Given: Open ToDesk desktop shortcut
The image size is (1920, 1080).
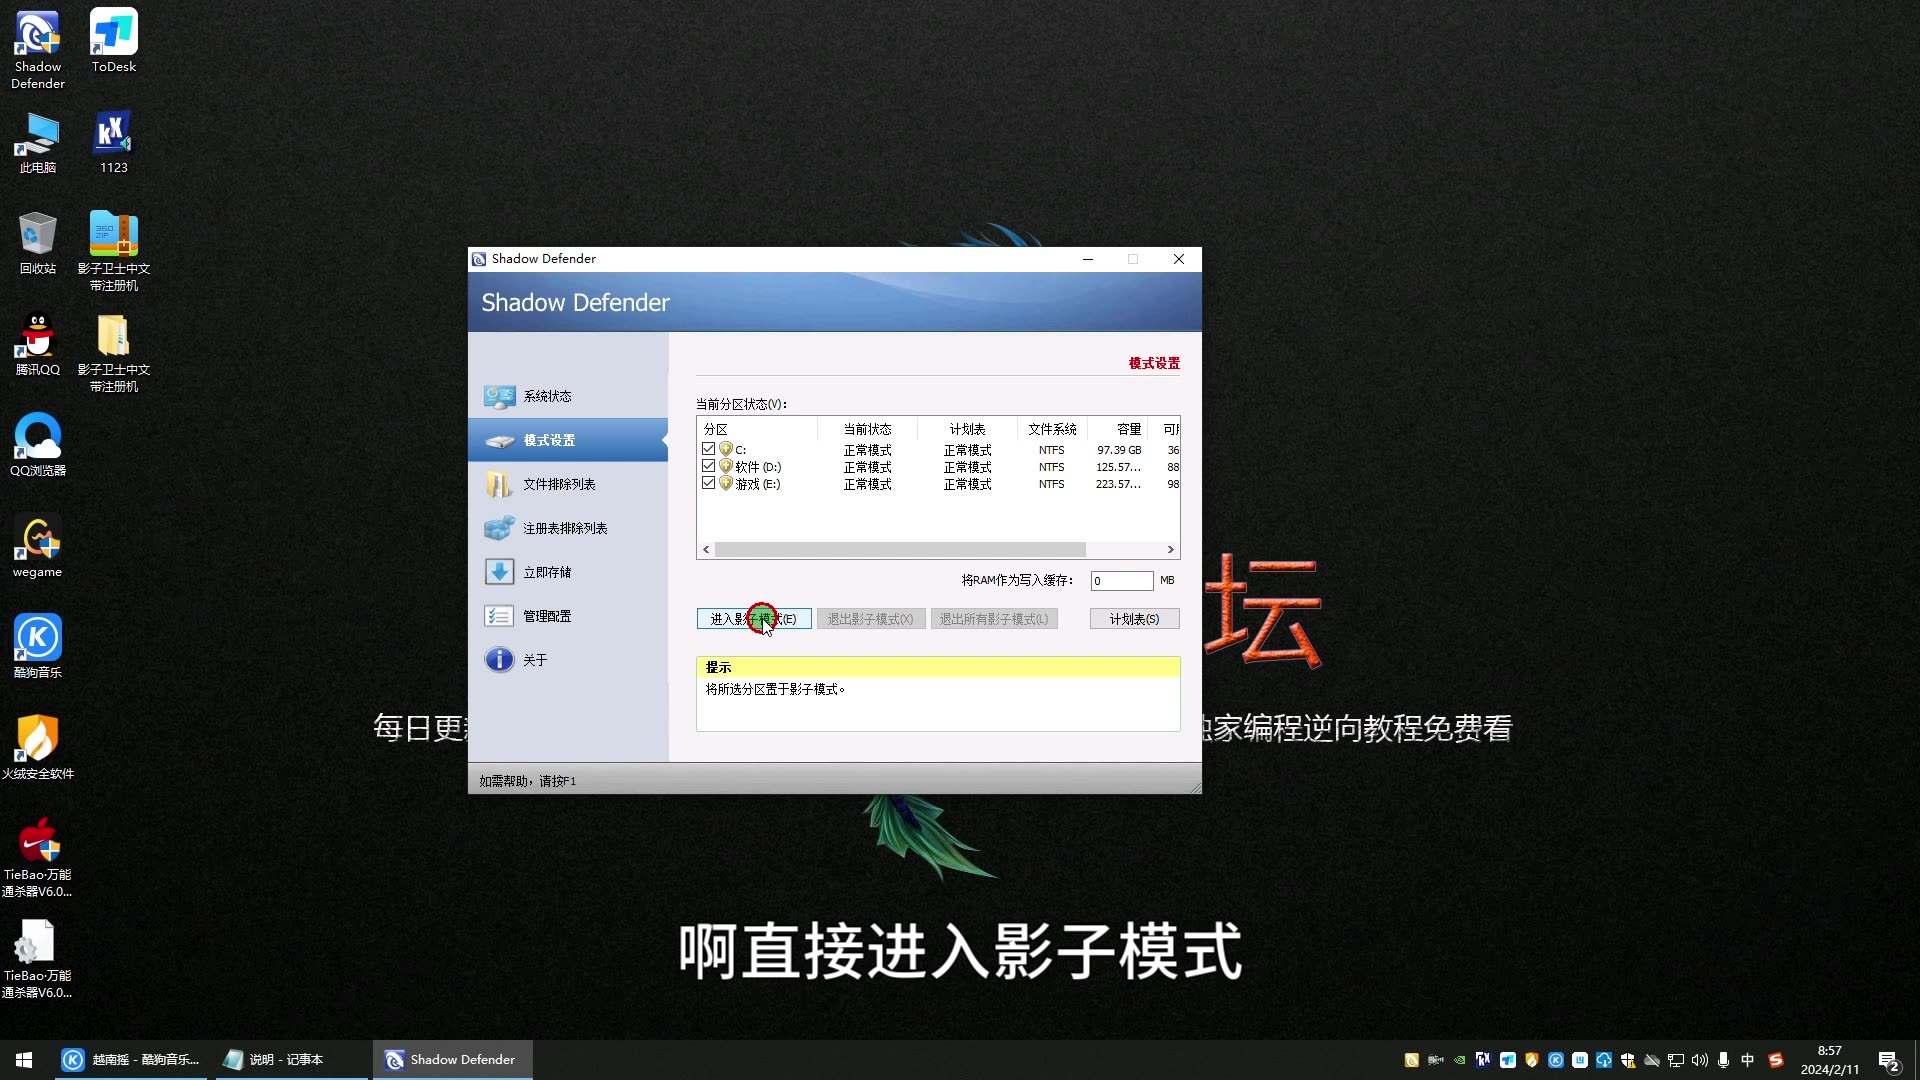Looking at the screenshot, I should click(114, 42).
